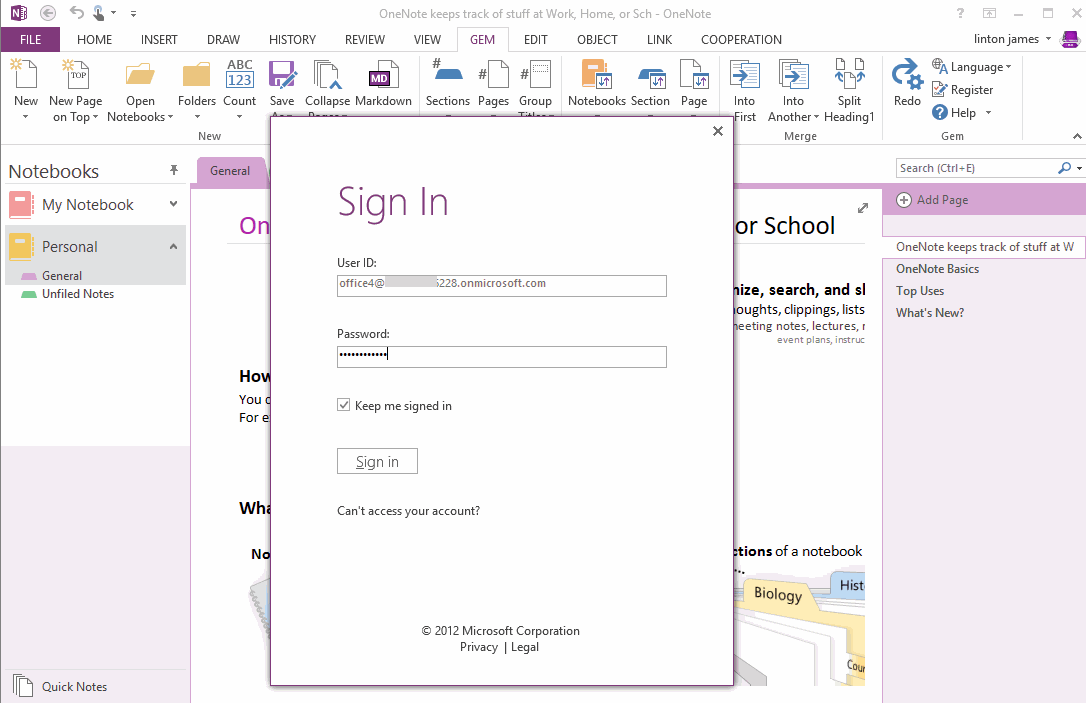This screenshot has height=703, width=1086.
Task: Click the sort Notebooks icon
Action: coord(596,74)
